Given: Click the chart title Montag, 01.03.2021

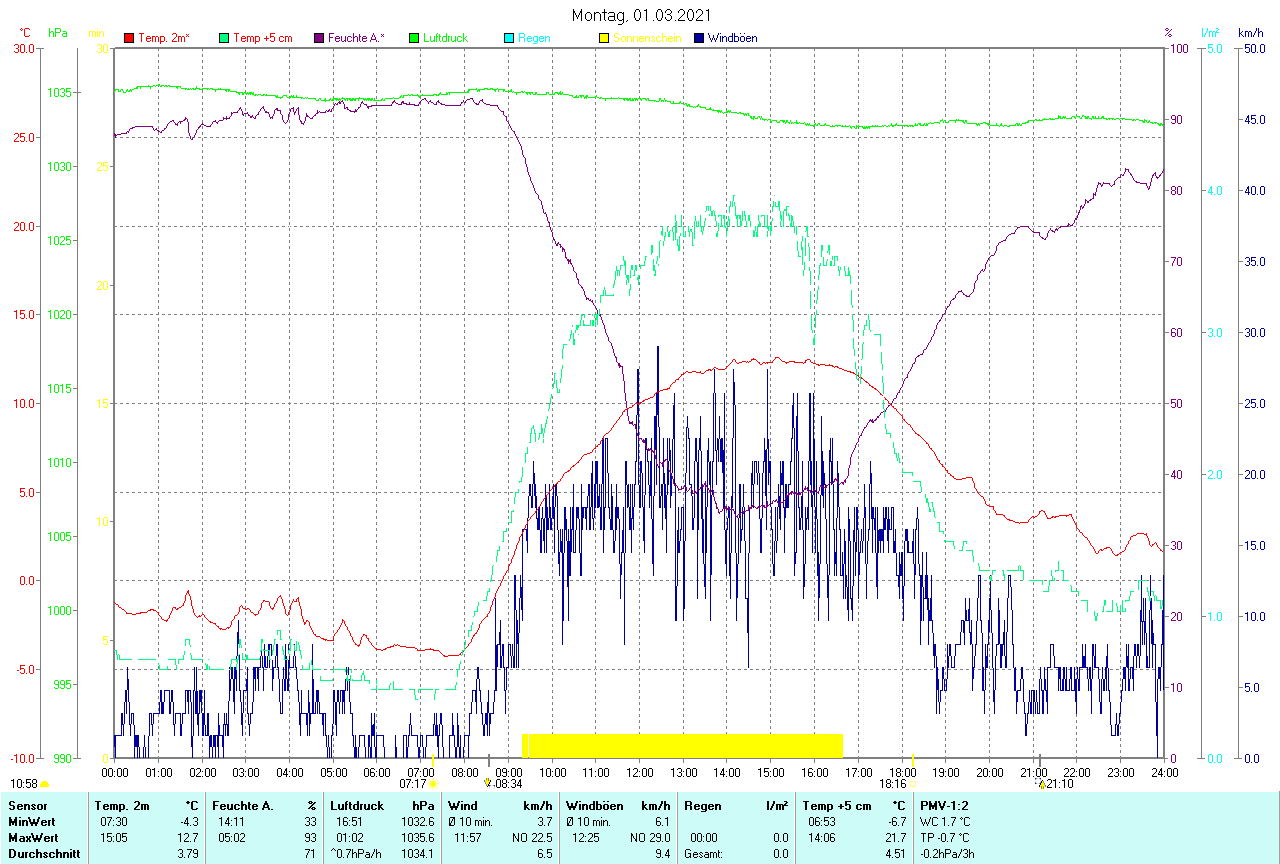Looking at the screenshot, I should pyautogui.click(x=642, y=15).
